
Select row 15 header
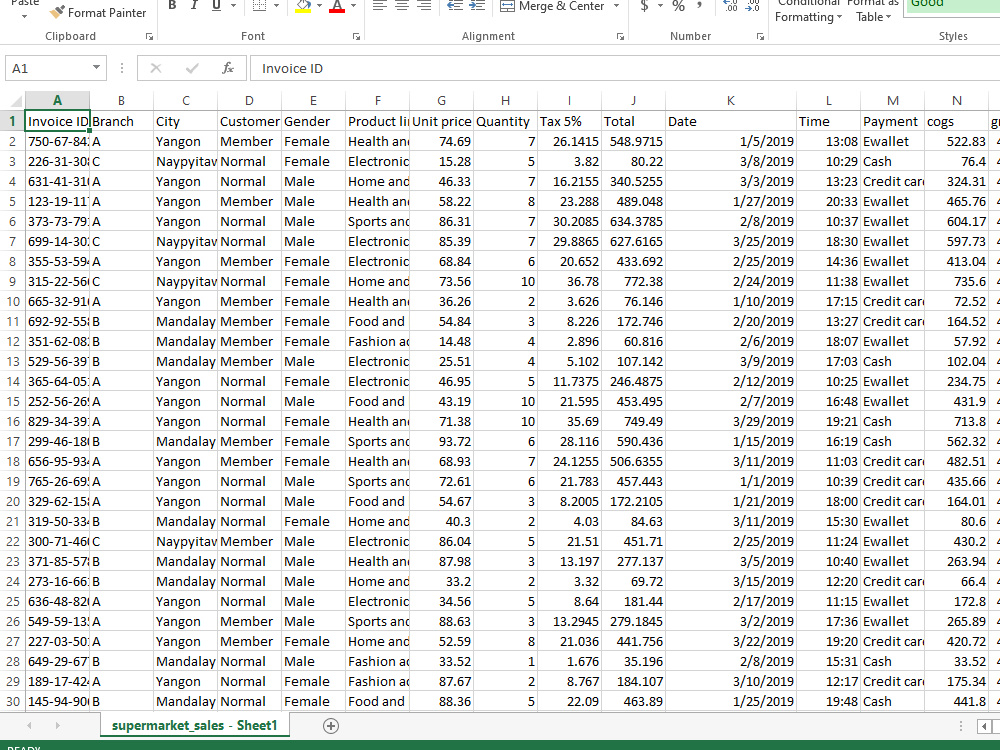pyautogui.click(x=13, y=402)
